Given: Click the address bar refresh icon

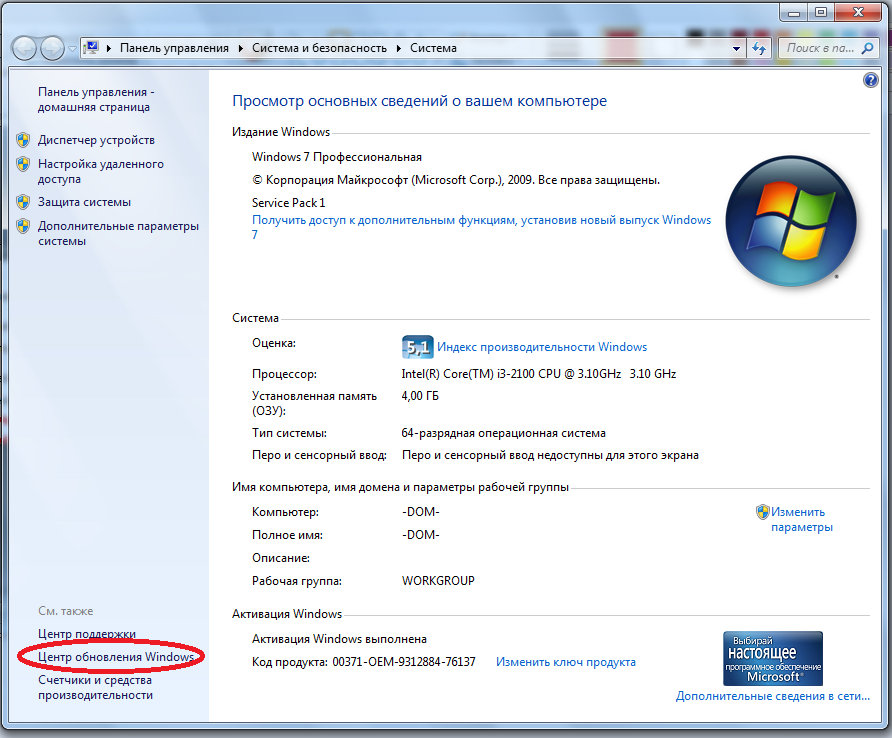Looking at the screenshot, I should [760, 48].
